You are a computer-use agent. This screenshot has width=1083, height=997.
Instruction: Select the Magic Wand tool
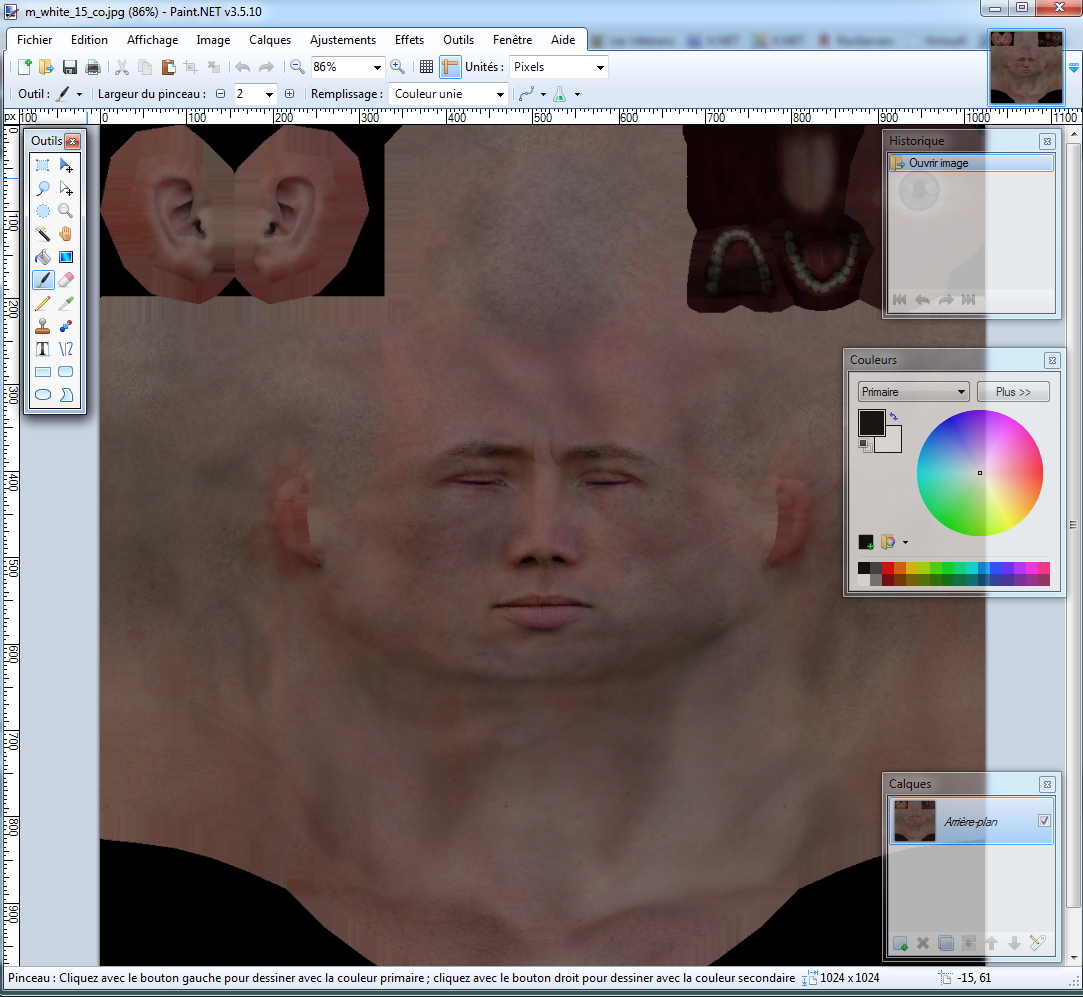[43, 234]
